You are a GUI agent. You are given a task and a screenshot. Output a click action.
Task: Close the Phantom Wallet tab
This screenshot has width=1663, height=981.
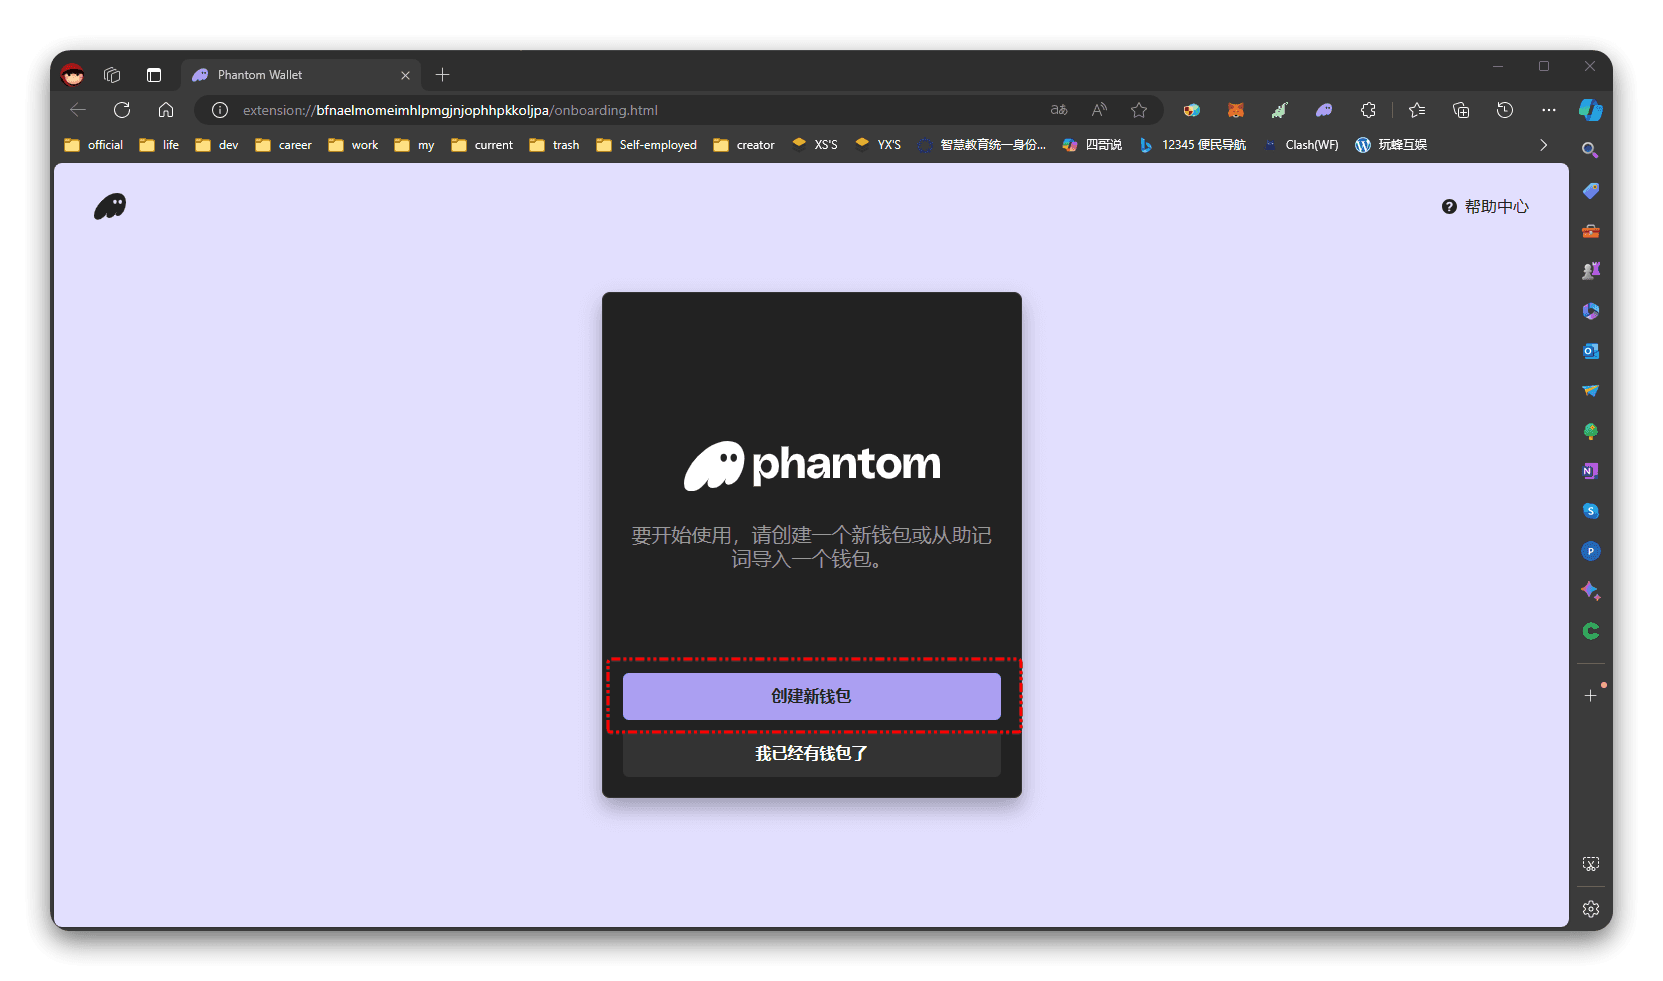(x=405, y=75)
